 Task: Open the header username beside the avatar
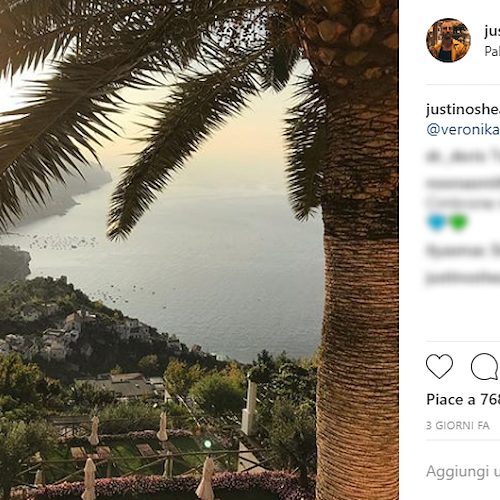coord(492,31)
